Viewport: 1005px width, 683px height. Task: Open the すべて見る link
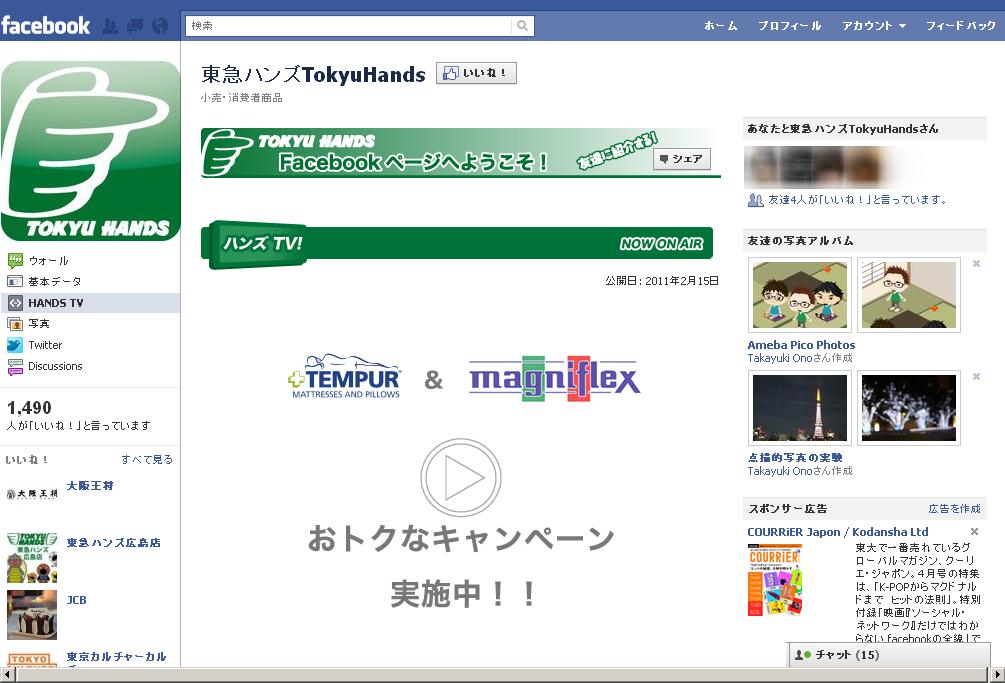point(147,459)
